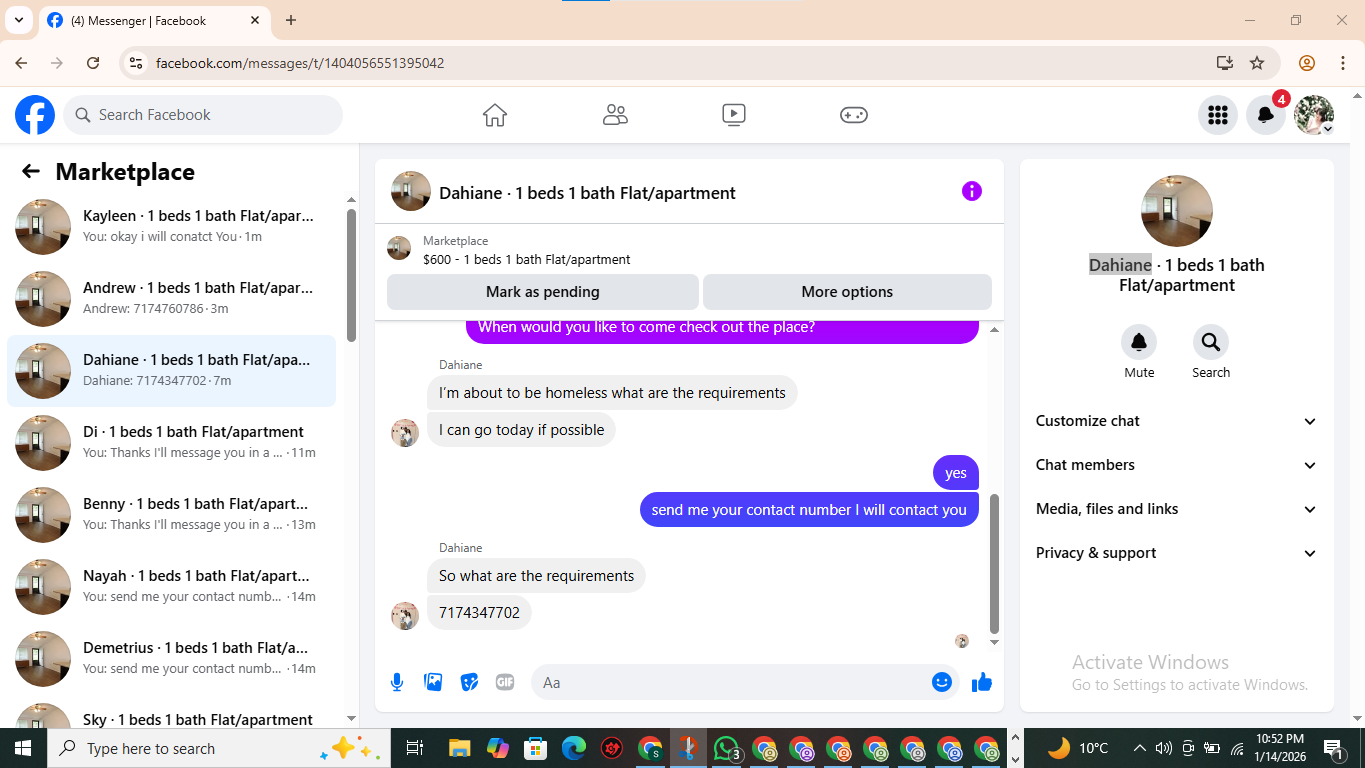
Task: Open Windows Start menu
Action: pos(23,748)
